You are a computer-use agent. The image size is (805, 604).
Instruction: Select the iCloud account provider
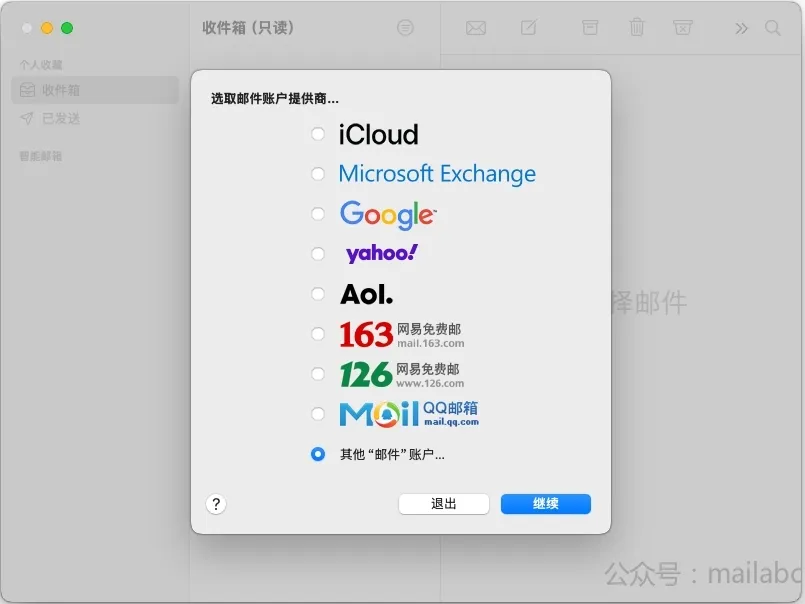tap(318, 134)
